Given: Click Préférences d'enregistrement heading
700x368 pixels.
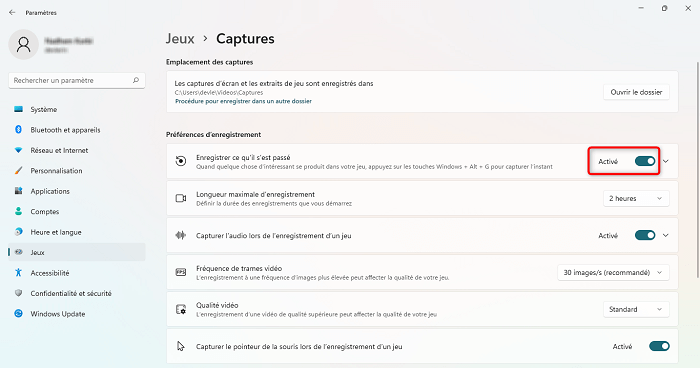Looking at the screenshot, I should [x=213, y=134].
